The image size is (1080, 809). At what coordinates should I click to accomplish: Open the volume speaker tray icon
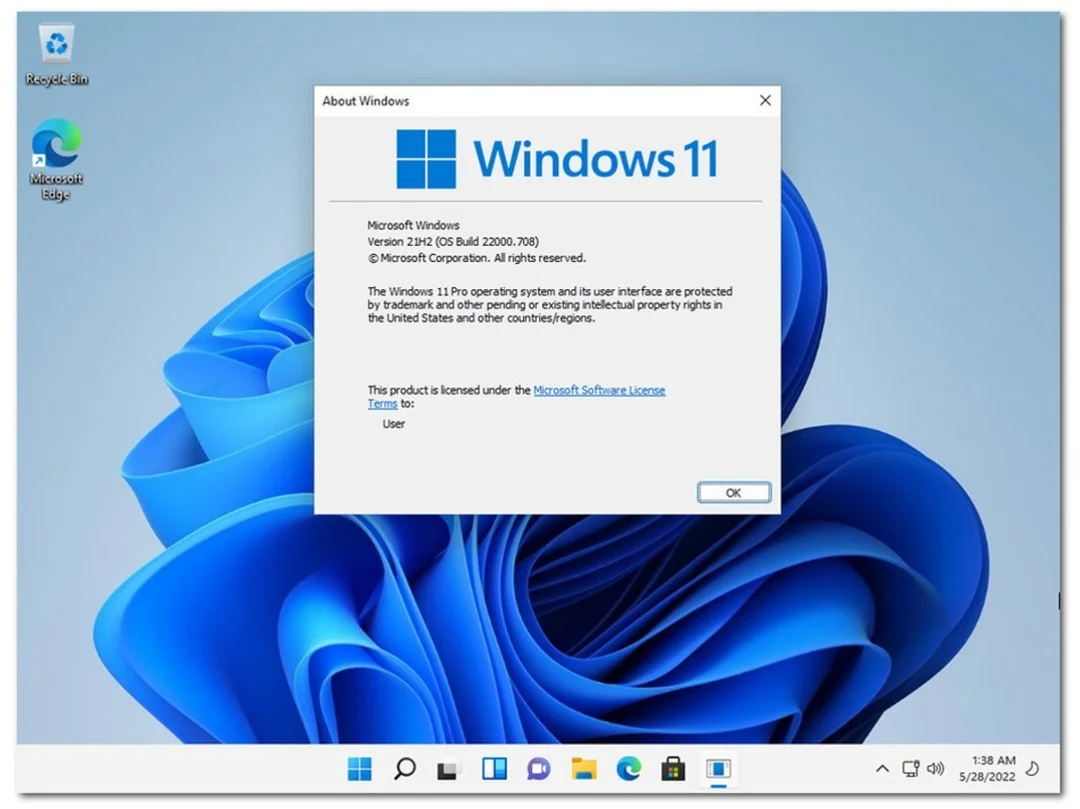[935, 768]
